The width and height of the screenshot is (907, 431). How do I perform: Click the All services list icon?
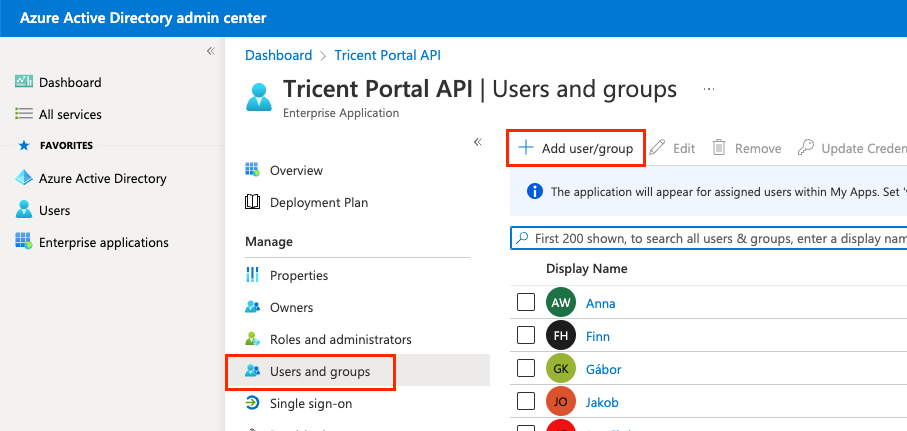point(24,113)
